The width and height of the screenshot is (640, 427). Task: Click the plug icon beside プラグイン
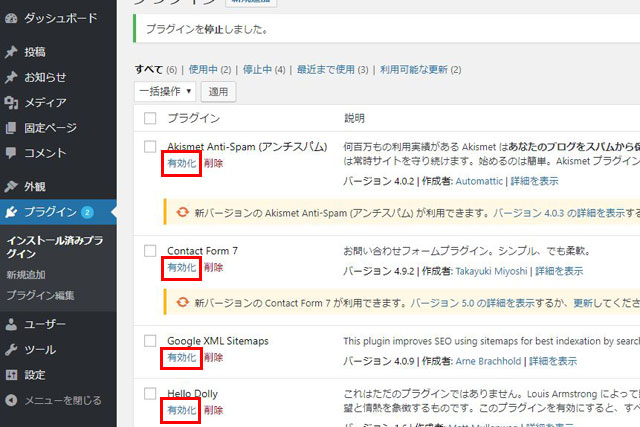pyautogui.click(x=11, y=212)
